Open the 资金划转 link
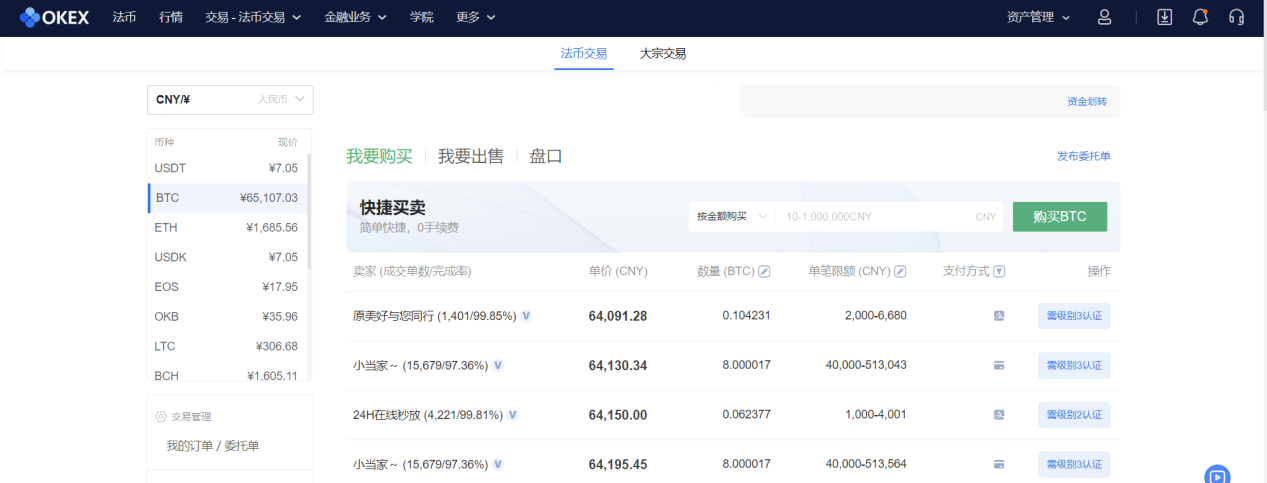This screenshot has width=1267, height=483. (x=1087, y=102)
